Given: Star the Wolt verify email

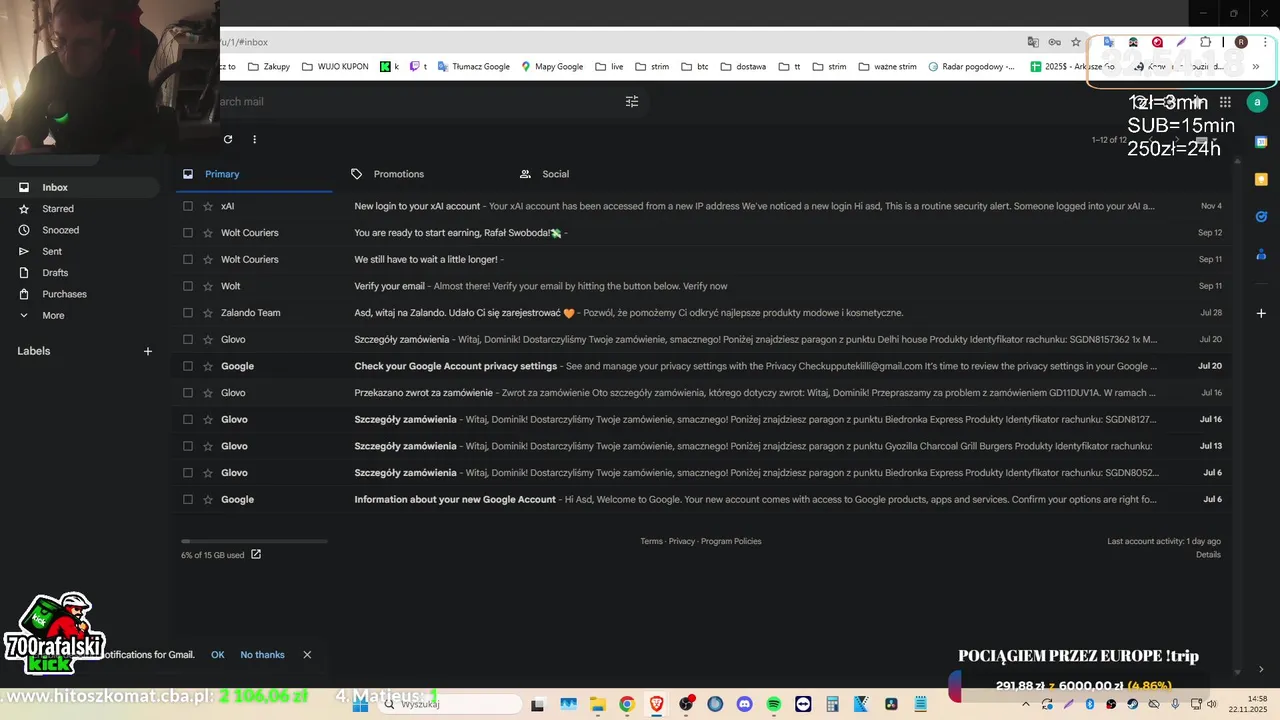Looking at the screenshot, I should point(208,286).
